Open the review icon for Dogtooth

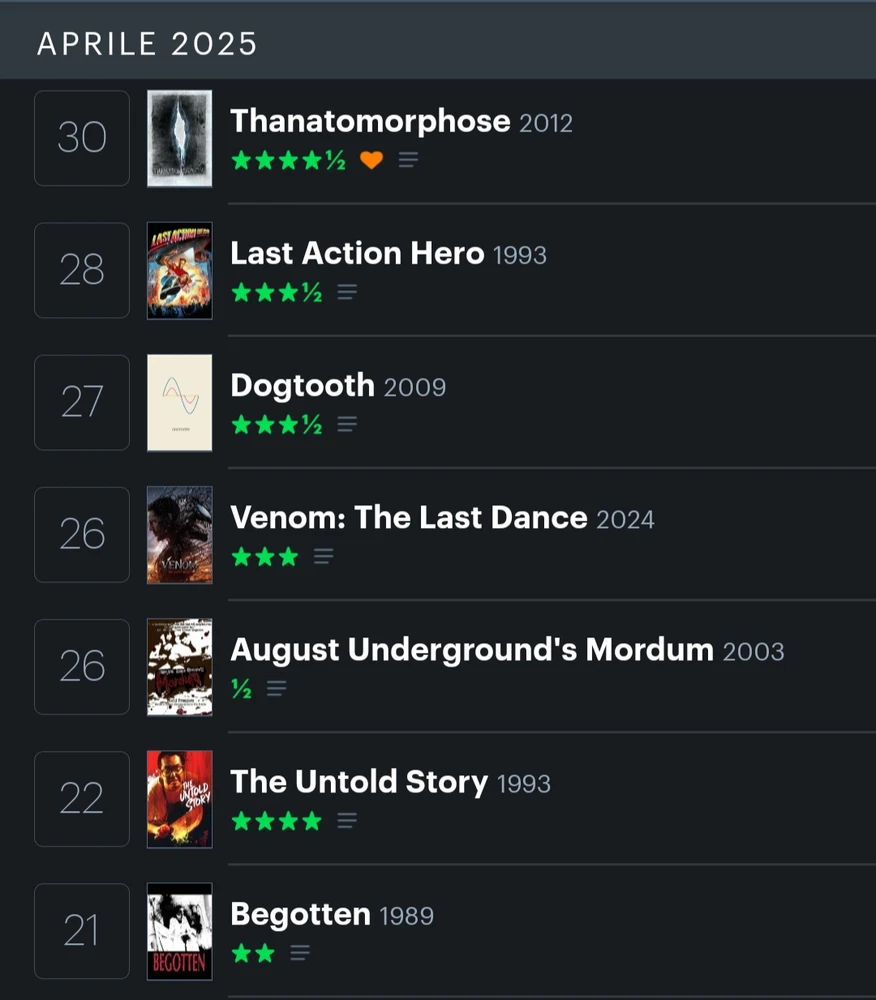pos(347,424)
